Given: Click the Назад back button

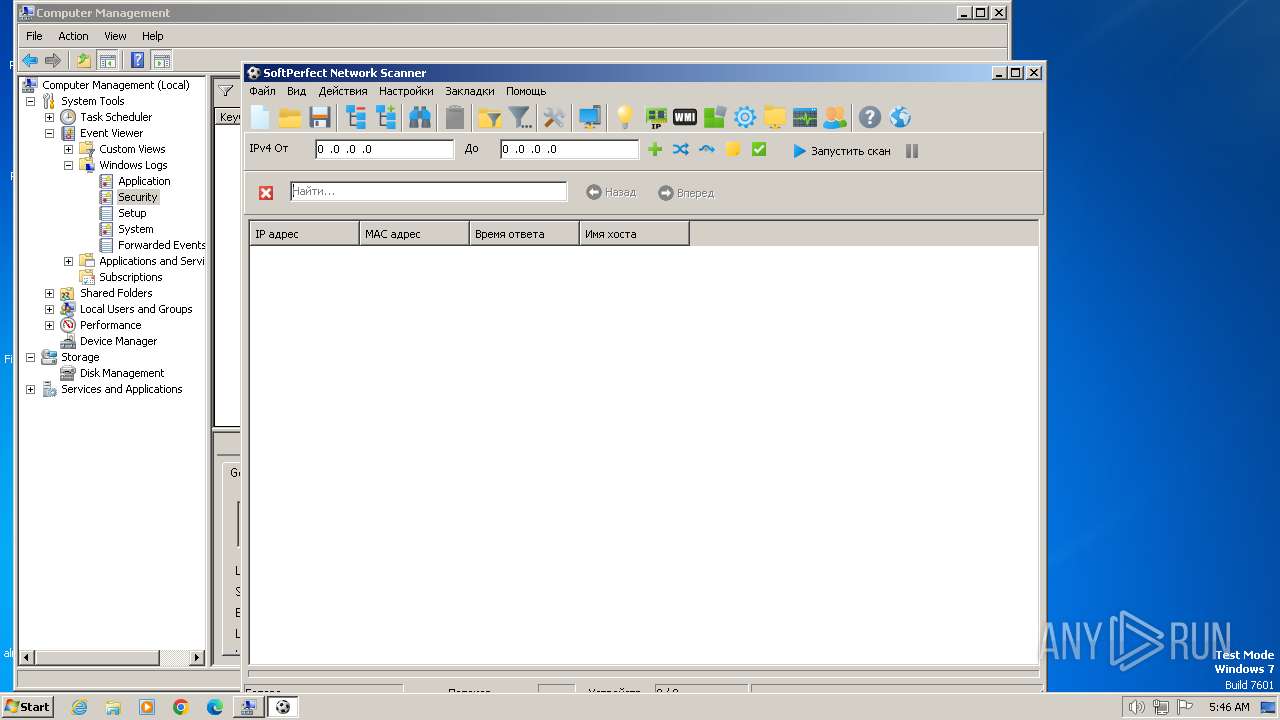Looking at the screenshot, I should click(611, 192).
